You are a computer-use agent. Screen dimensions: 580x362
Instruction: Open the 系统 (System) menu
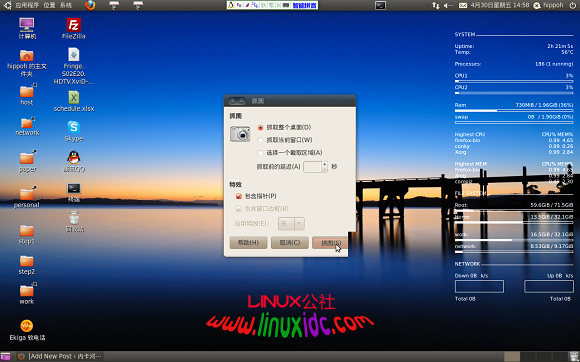(66, 5)
